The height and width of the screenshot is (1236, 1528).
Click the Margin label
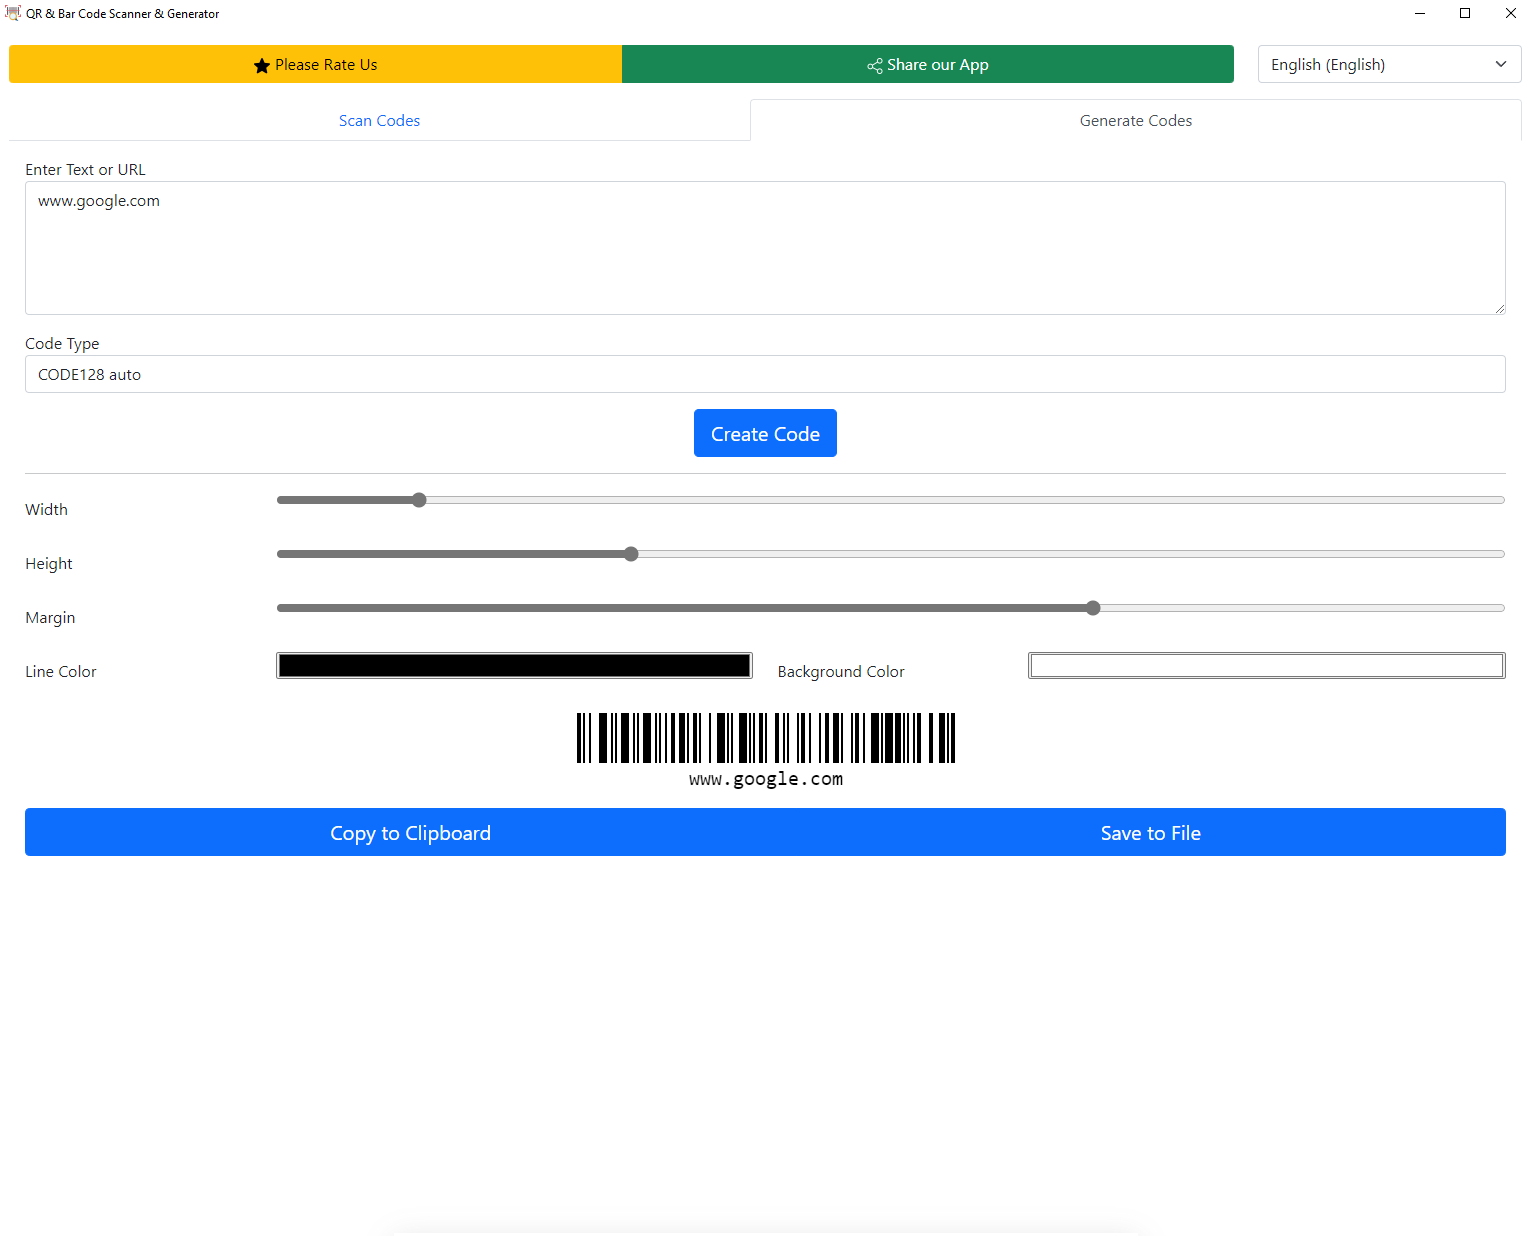50,617
